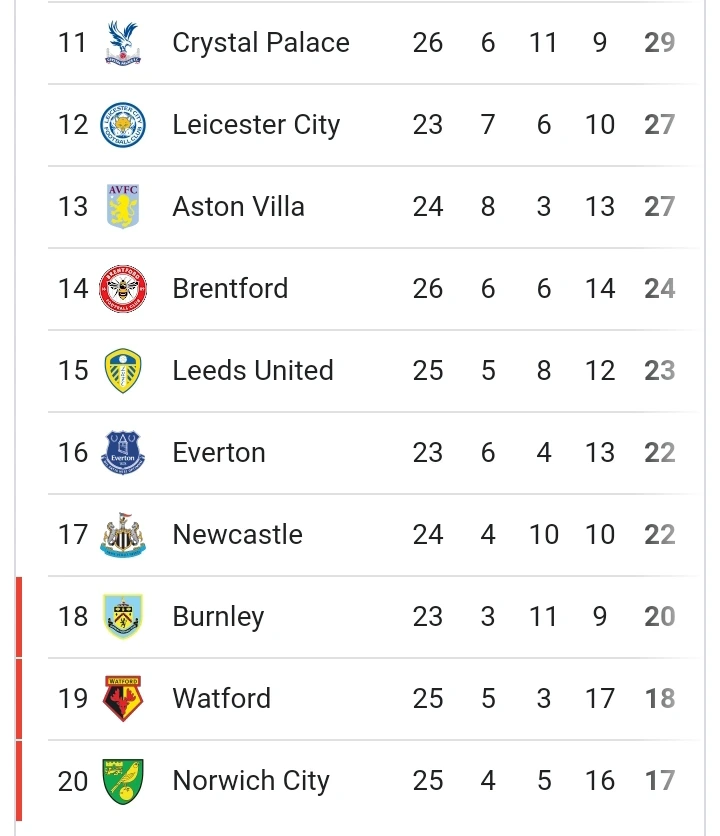Open the Crystal Palace team name
The height and width of the screenshot is (836, 720).
261,43
